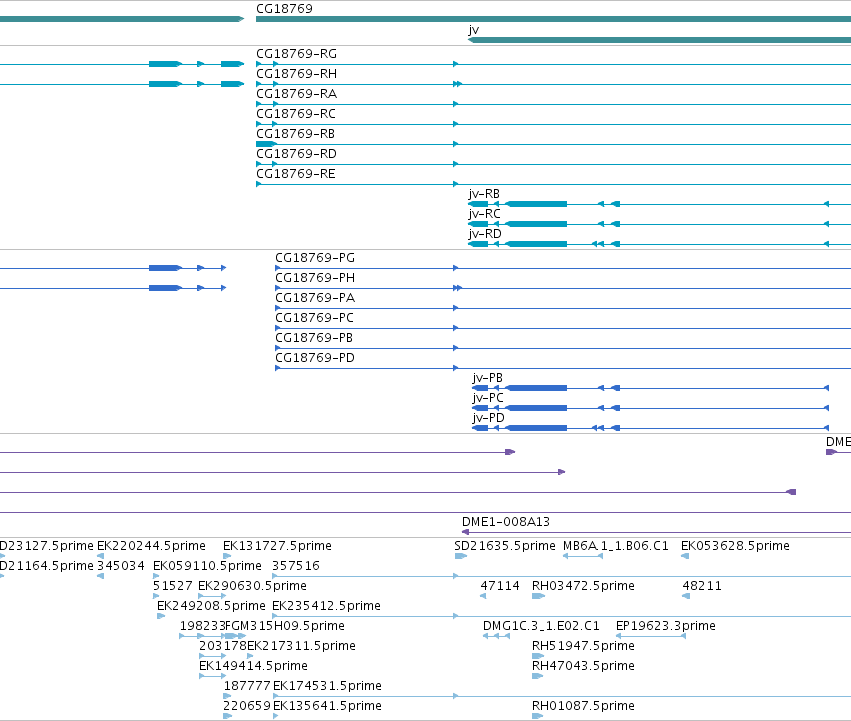Screen dimensions: 851x721
Task: Select protein CG18769-PB label
Action: pyautogui.click(x=314, y=338)
